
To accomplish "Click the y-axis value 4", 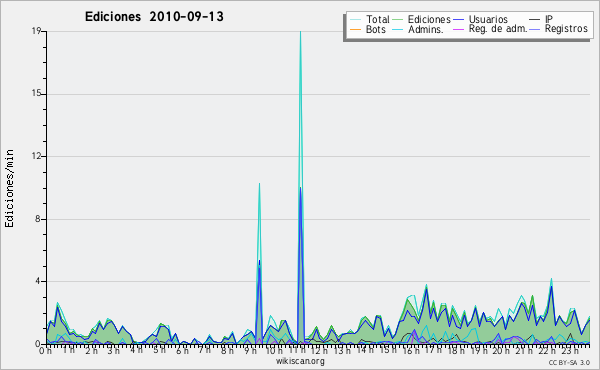I will 38,282.
